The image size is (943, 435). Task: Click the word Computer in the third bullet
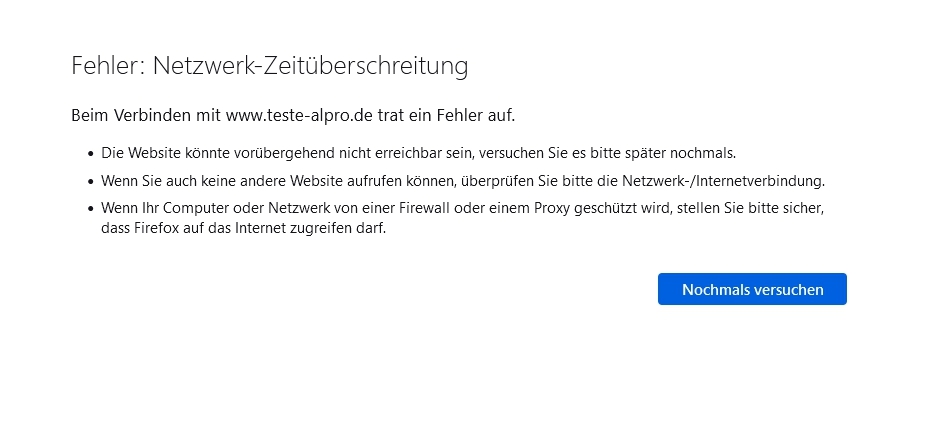tap(191, 209)
